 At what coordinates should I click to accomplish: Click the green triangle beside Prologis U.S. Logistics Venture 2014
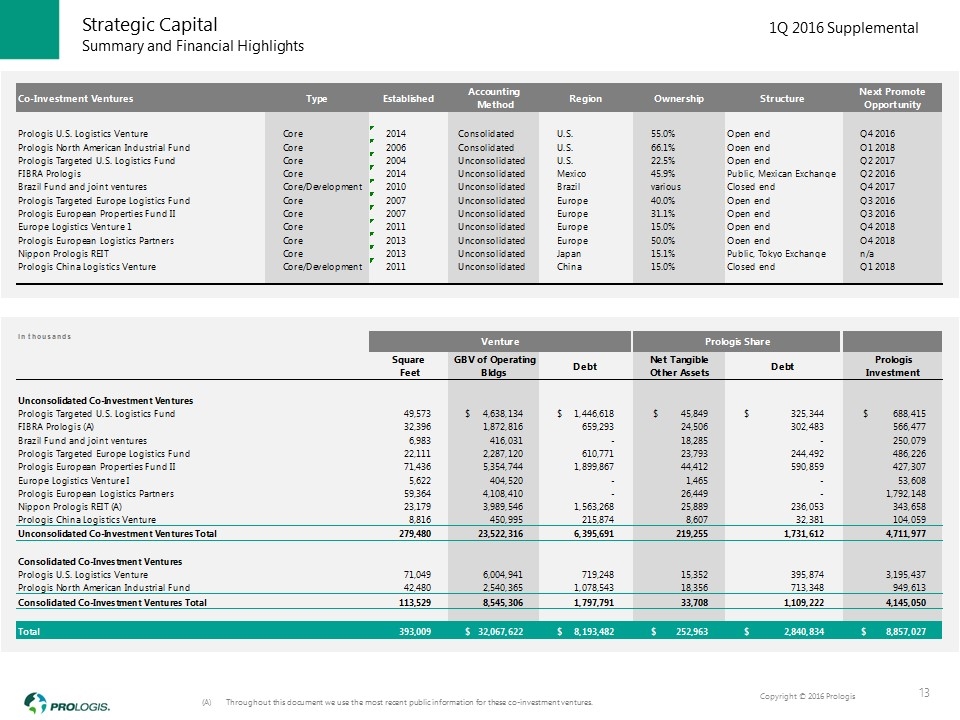372,129
